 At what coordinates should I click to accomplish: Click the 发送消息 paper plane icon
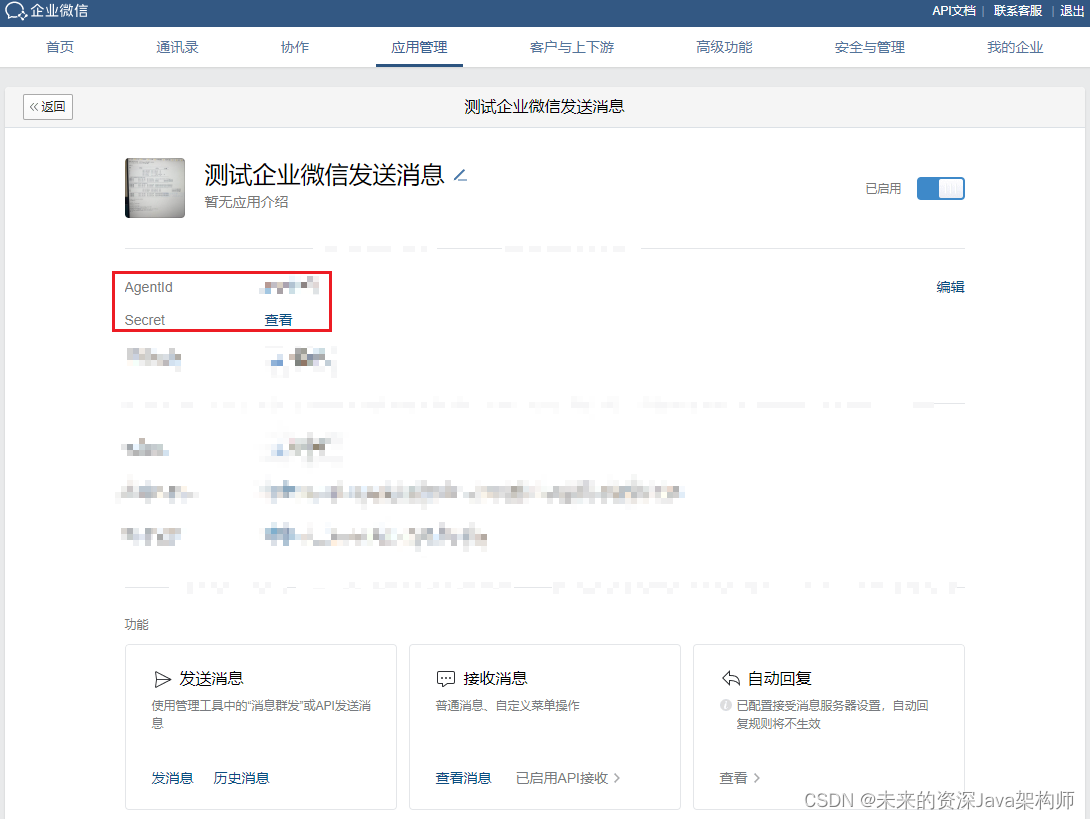[162, 679]
